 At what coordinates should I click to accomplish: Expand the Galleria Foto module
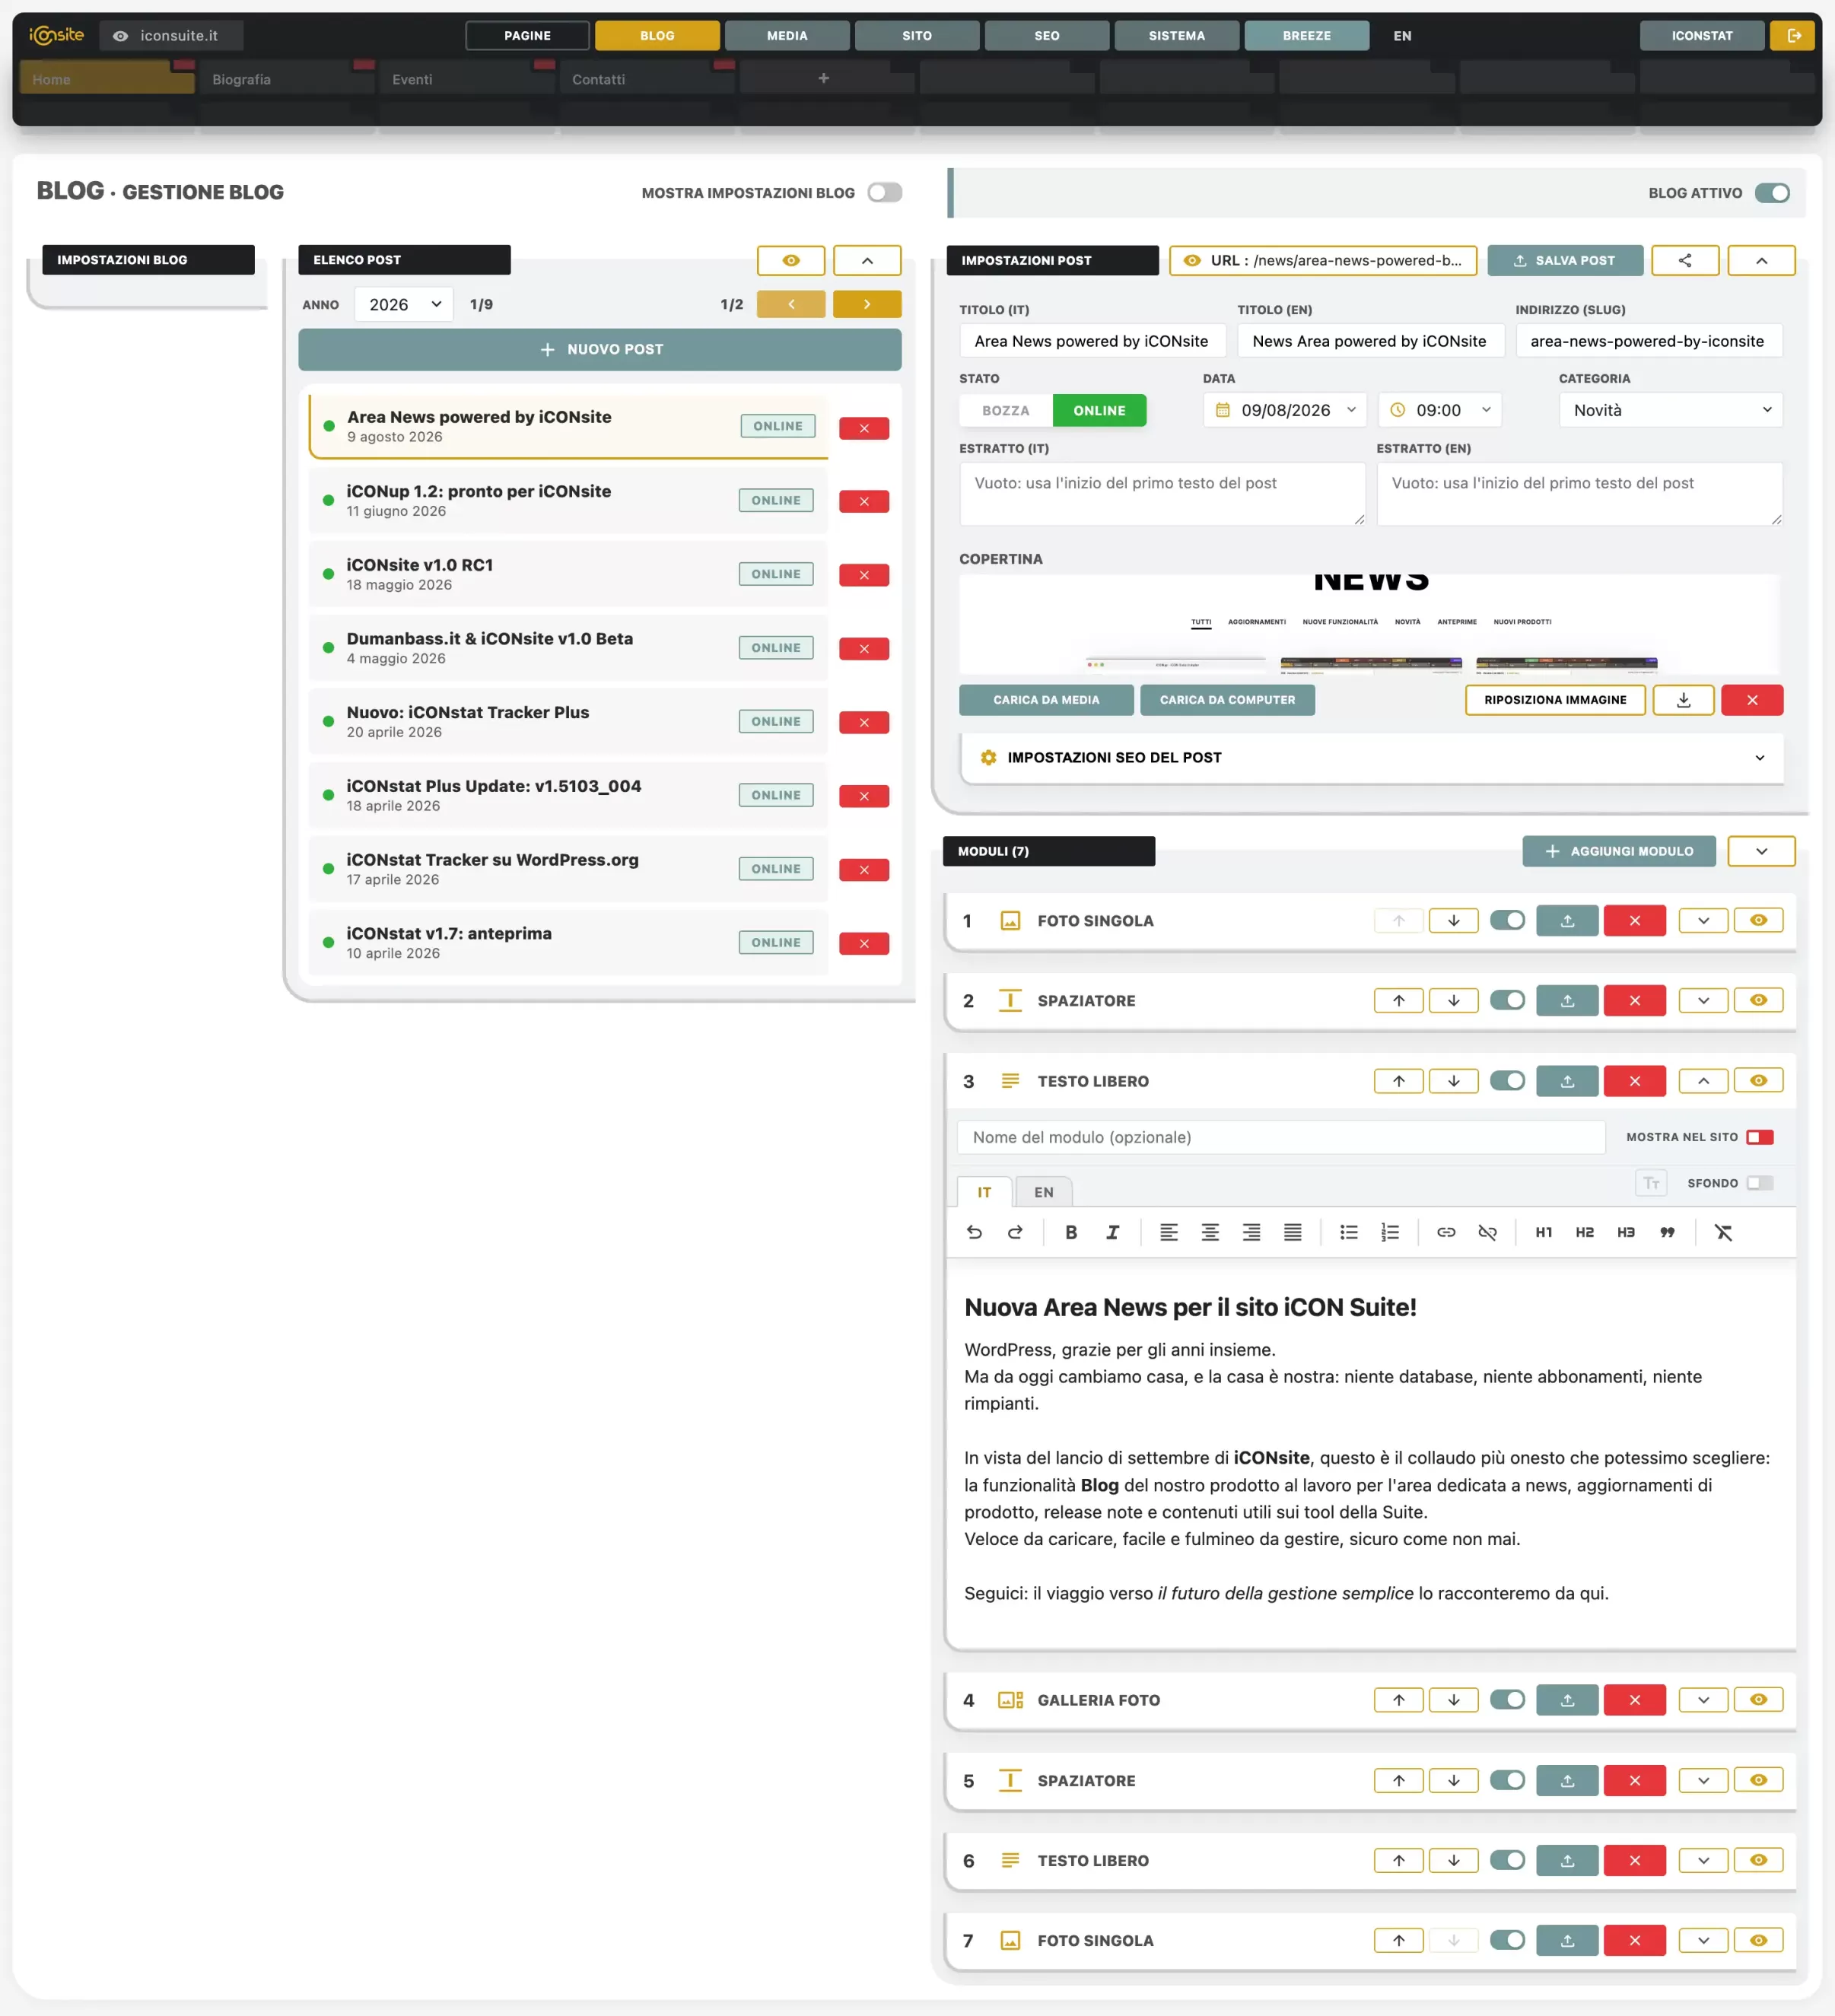coord(1703,1700)
